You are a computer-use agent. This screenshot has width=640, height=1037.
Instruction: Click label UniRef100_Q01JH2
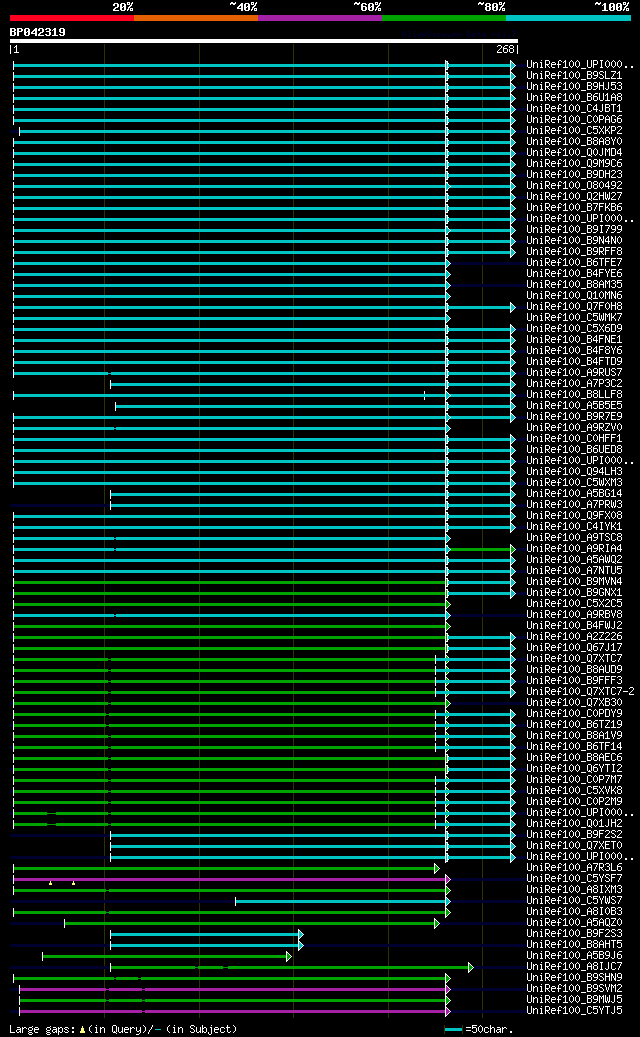coord(574,823)
